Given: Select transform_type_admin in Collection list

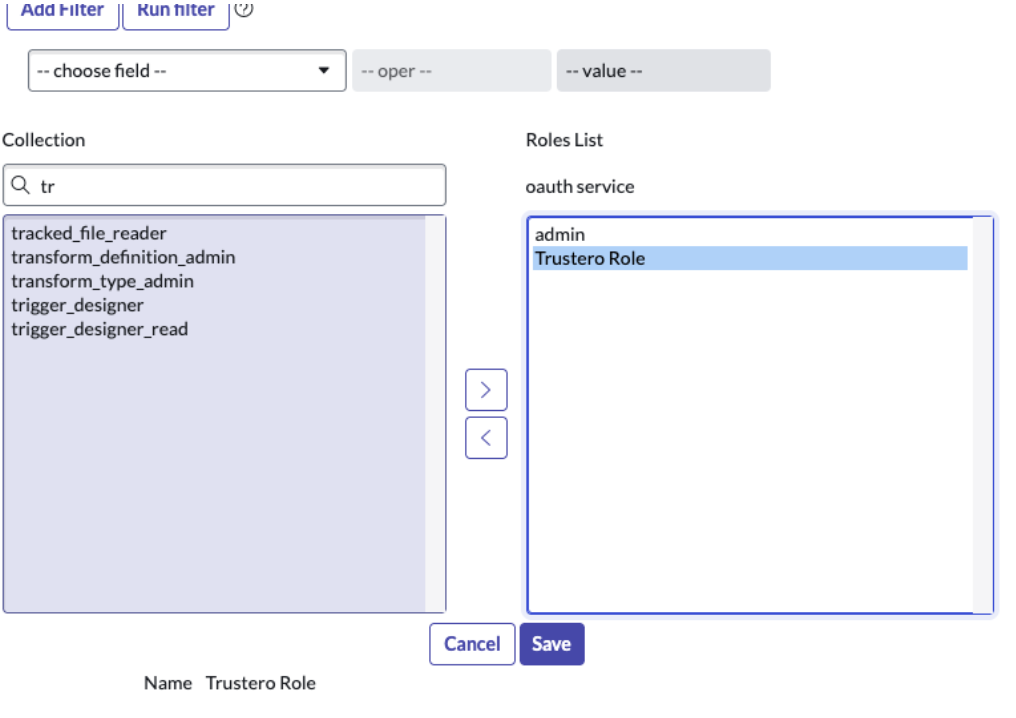Looking at the screenshot, I should [x=102, y=282].
